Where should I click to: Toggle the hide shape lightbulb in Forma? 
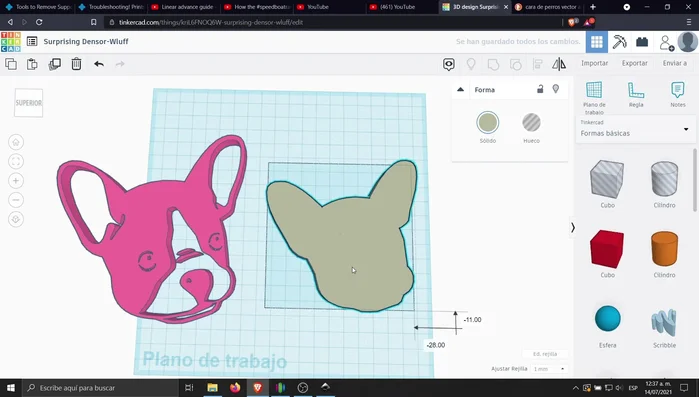point(555,89)
